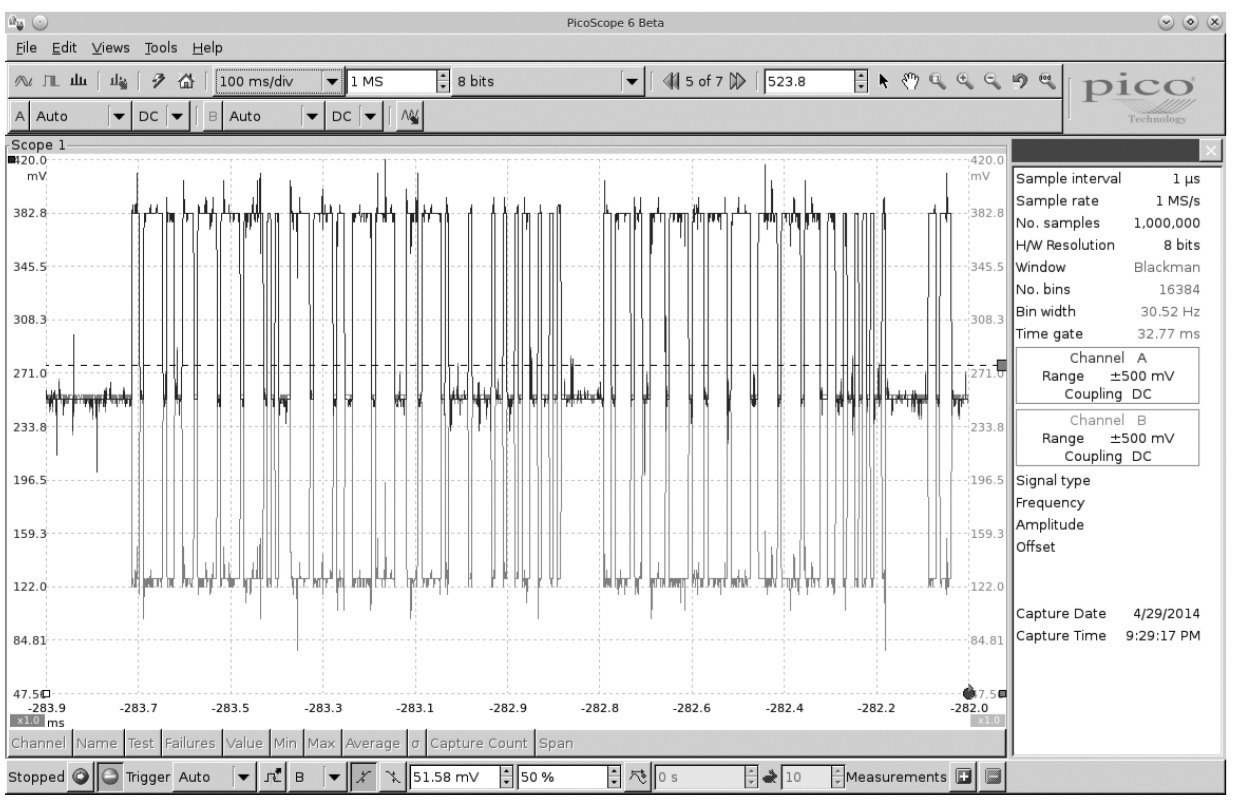The width and height of the screenshot is (1234, 802).
Task: Click the Start capture round button
Action: (x=81, y=777)
